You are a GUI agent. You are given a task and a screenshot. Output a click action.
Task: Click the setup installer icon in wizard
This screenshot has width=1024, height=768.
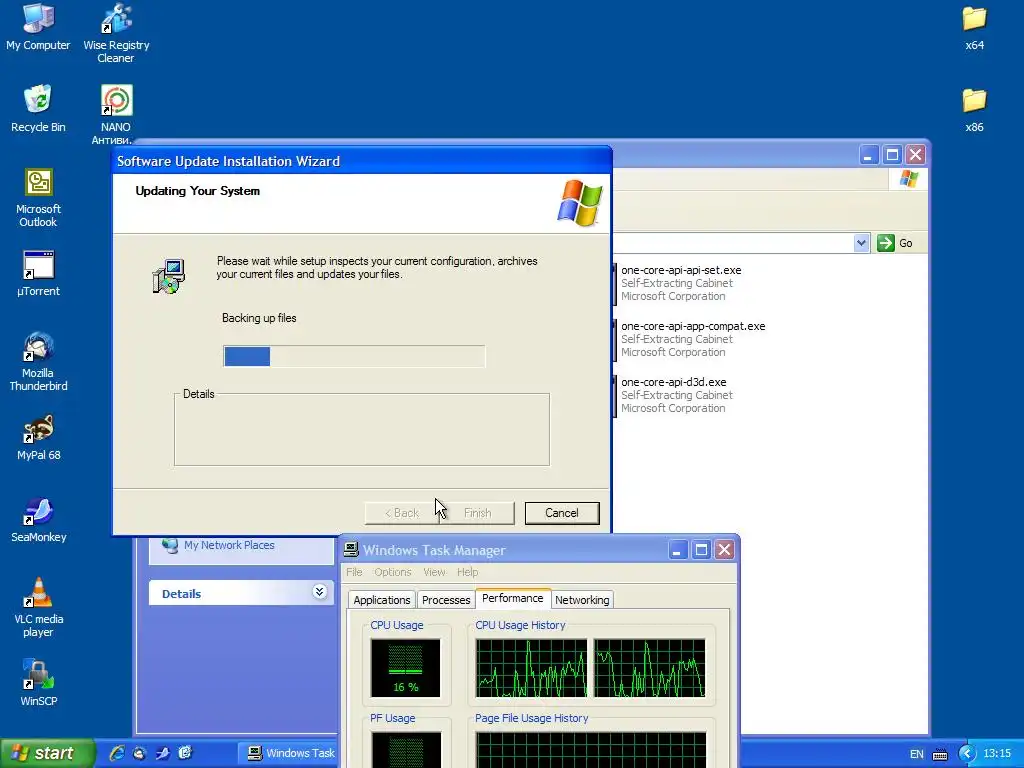pos(168,276)
